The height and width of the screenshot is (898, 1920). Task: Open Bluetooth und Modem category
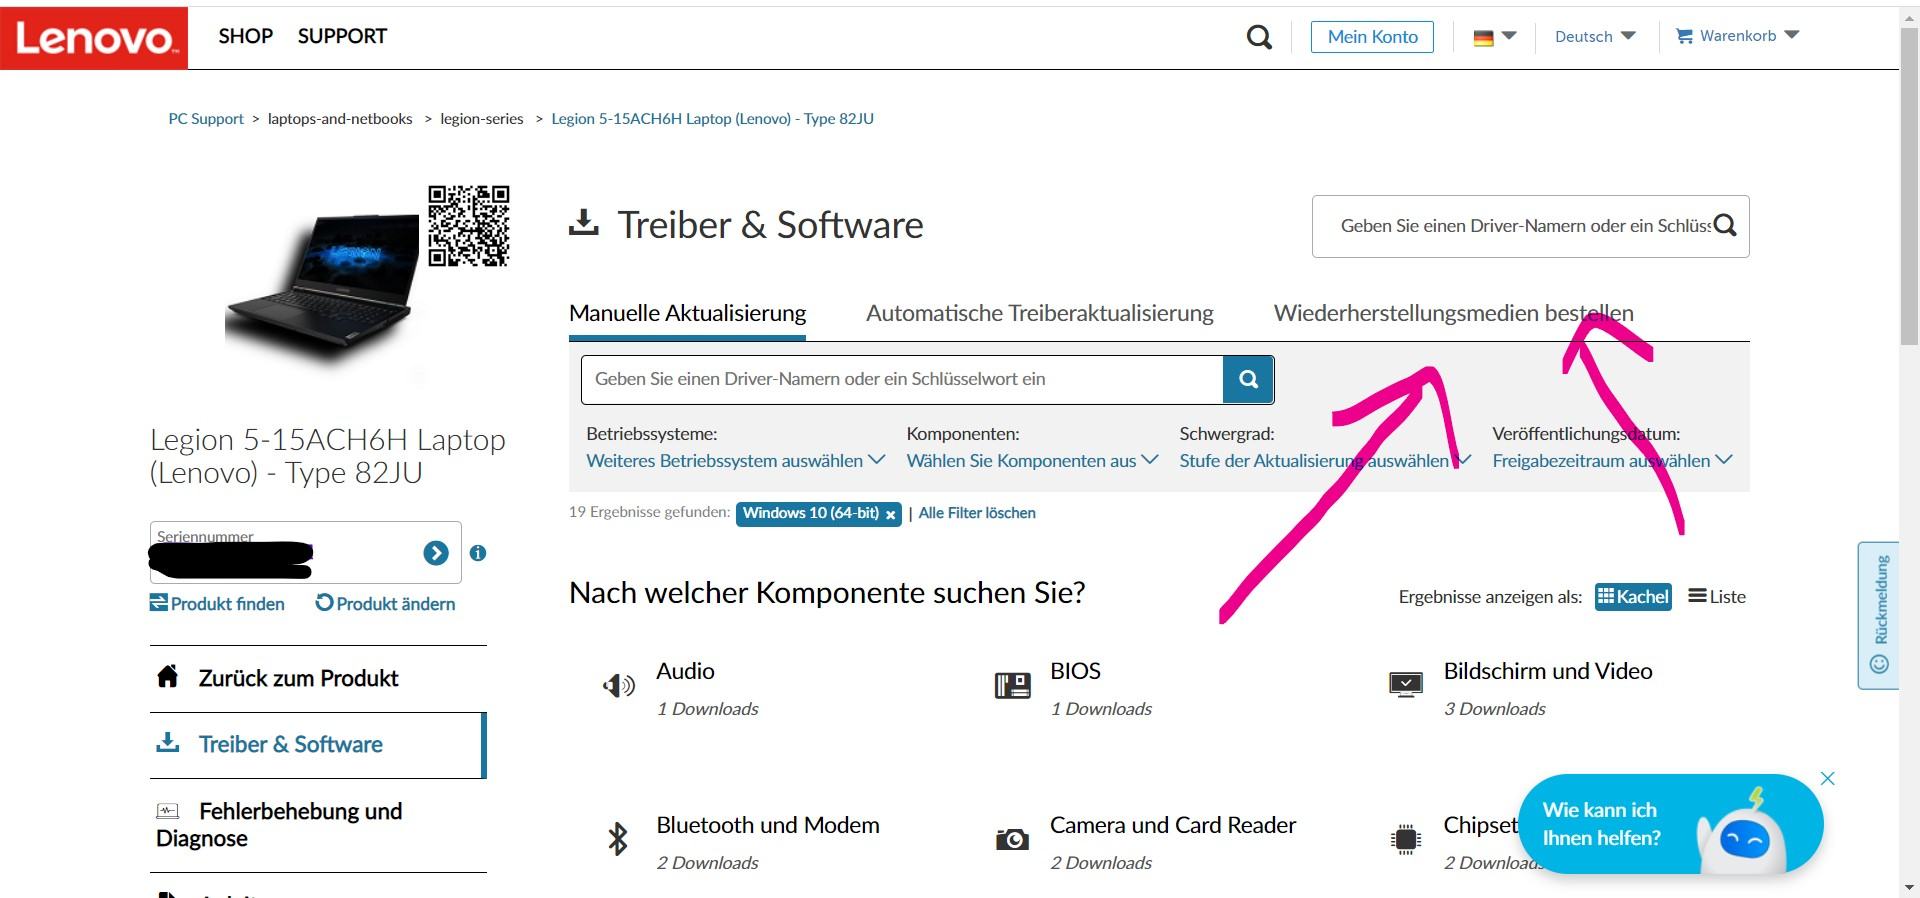(768, 825)
